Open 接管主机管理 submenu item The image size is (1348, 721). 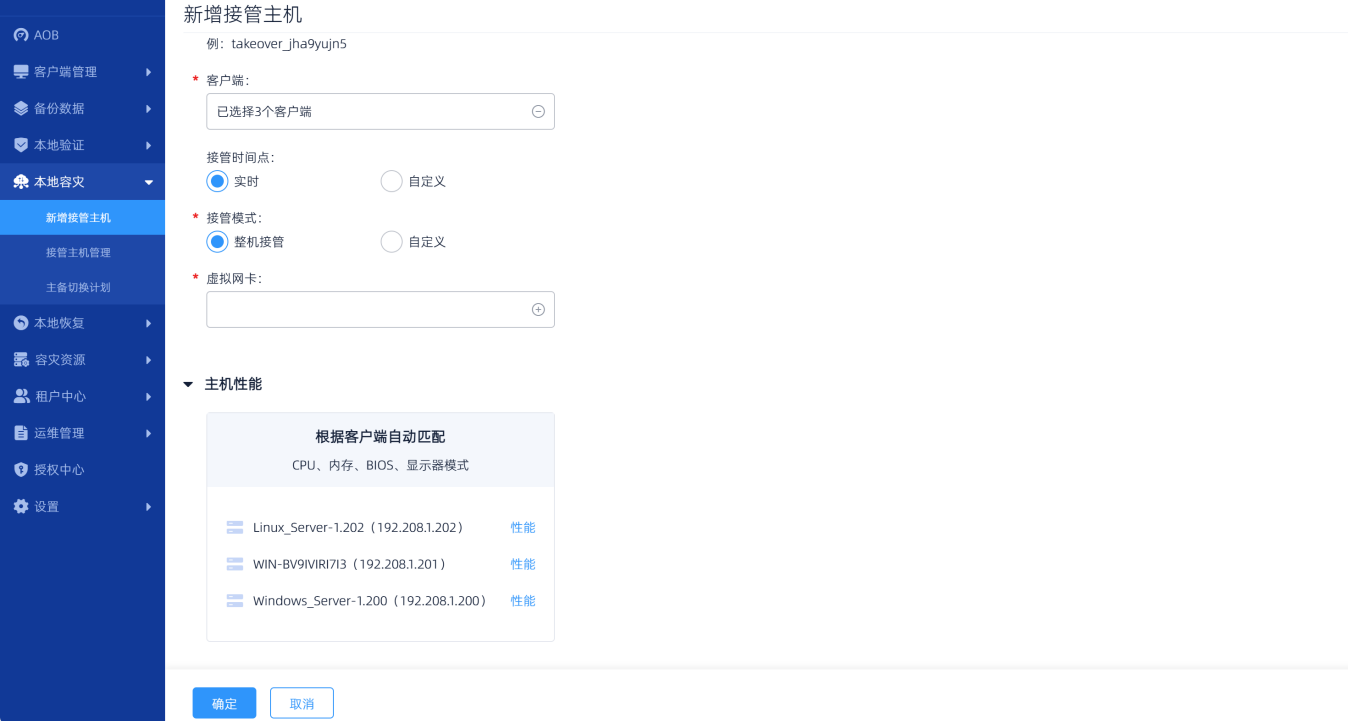(x=78, y=252)
